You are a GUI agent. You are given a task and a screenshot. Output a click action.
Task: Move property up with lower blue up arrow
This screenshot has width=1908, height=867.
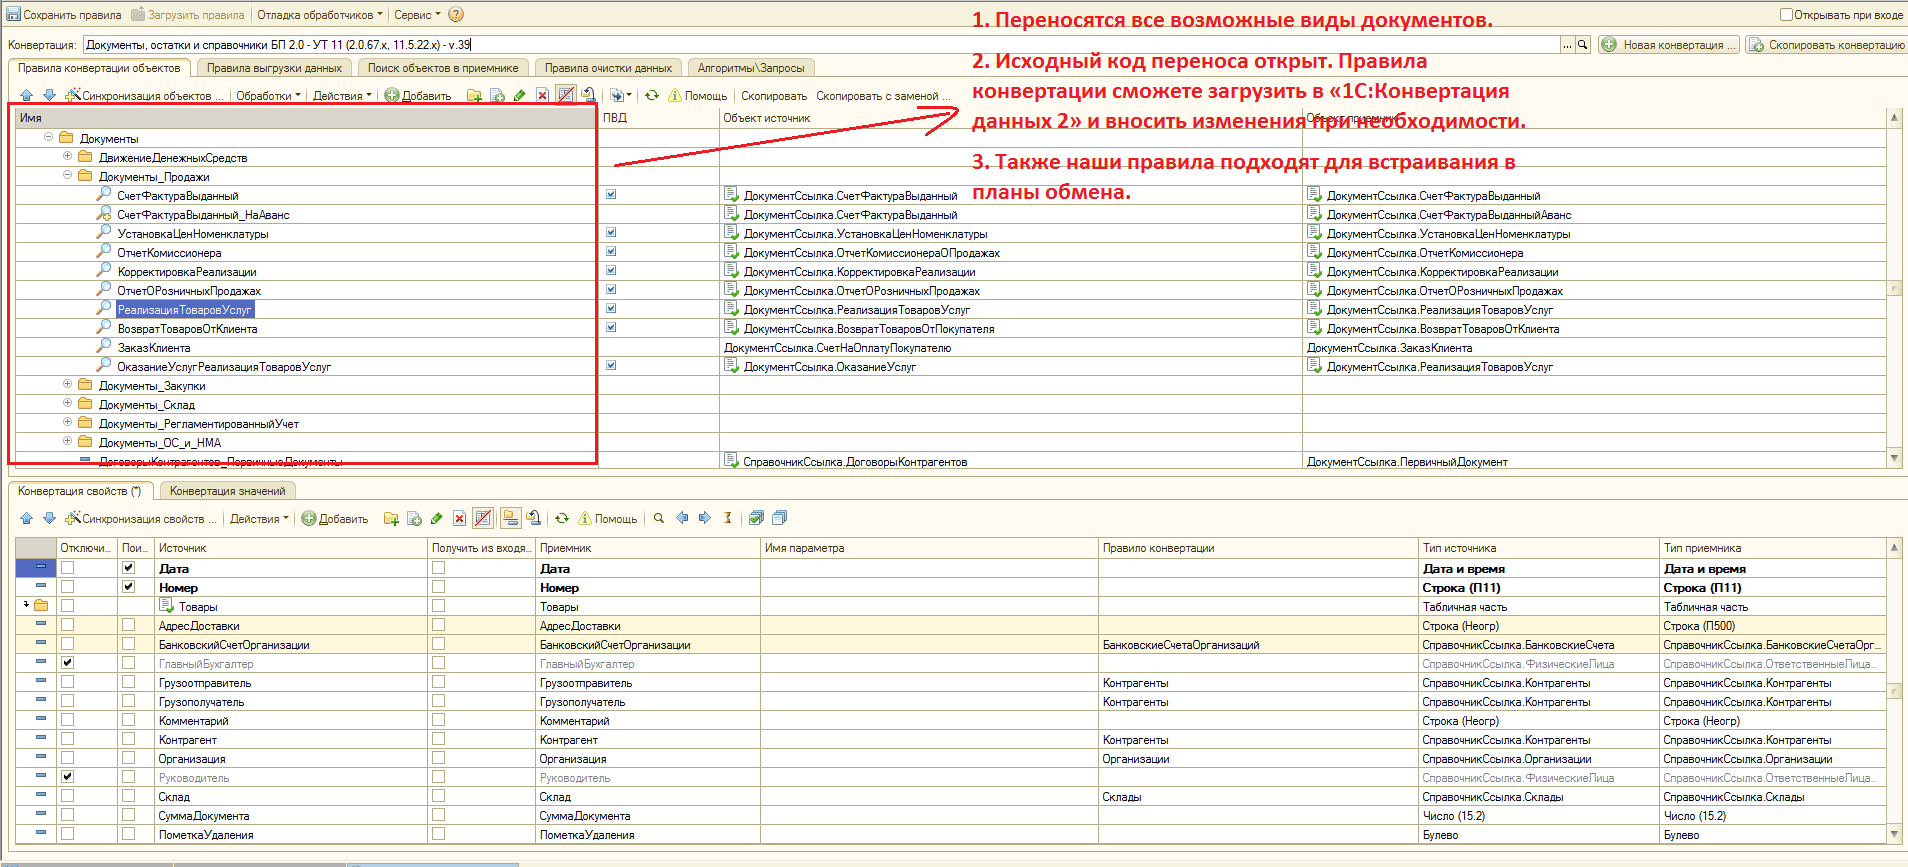coord(27,518)
